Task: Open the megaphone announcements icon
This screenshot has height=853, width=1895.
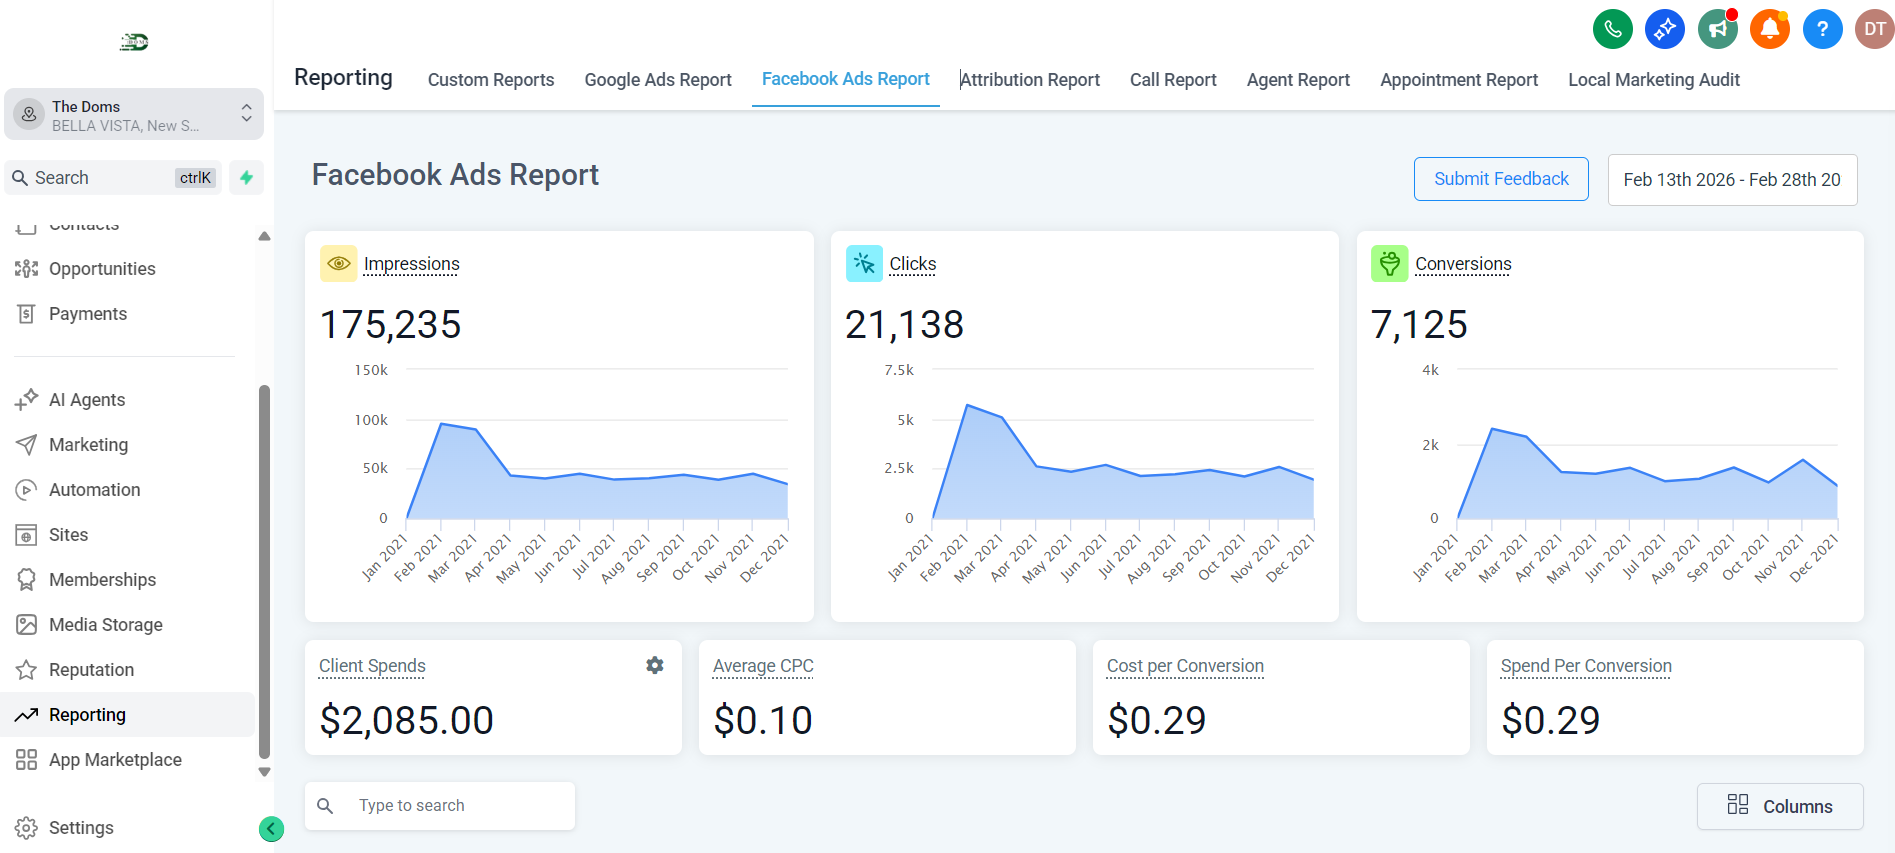Action: pos(1717,29)
